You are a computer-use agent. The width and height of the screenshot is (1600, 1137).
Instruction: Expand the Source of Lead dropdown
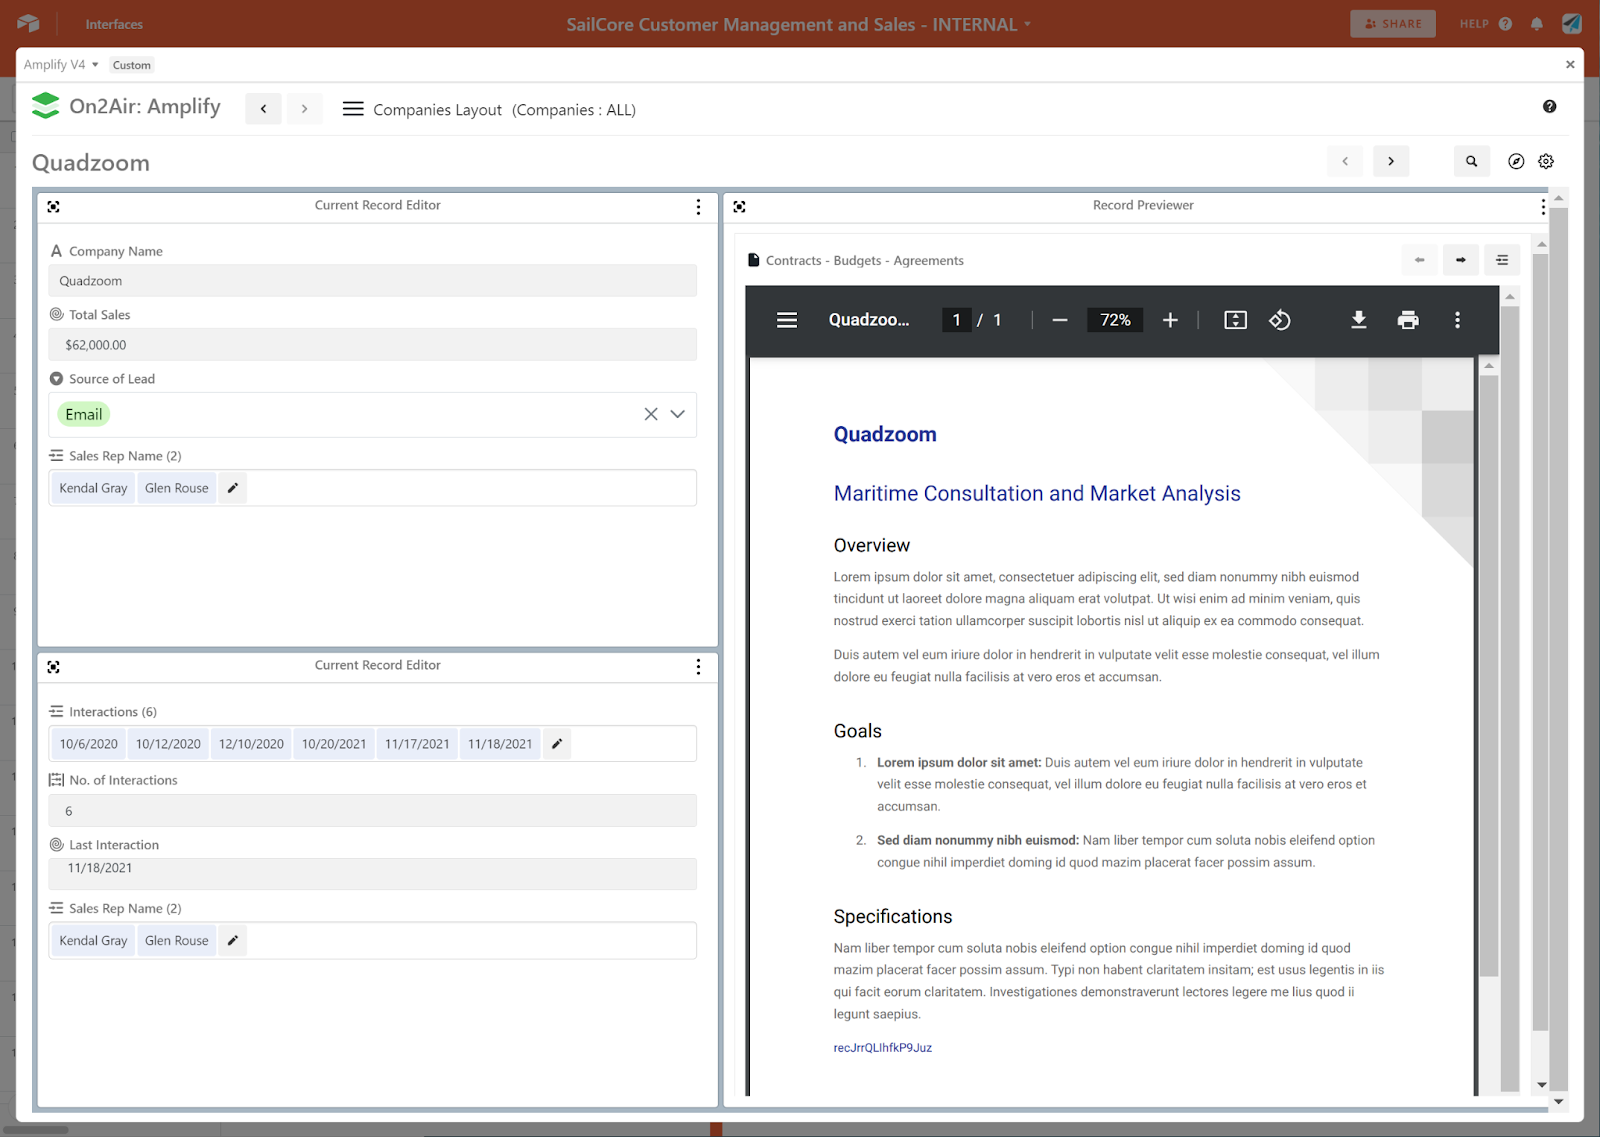(x=678, y=414)
